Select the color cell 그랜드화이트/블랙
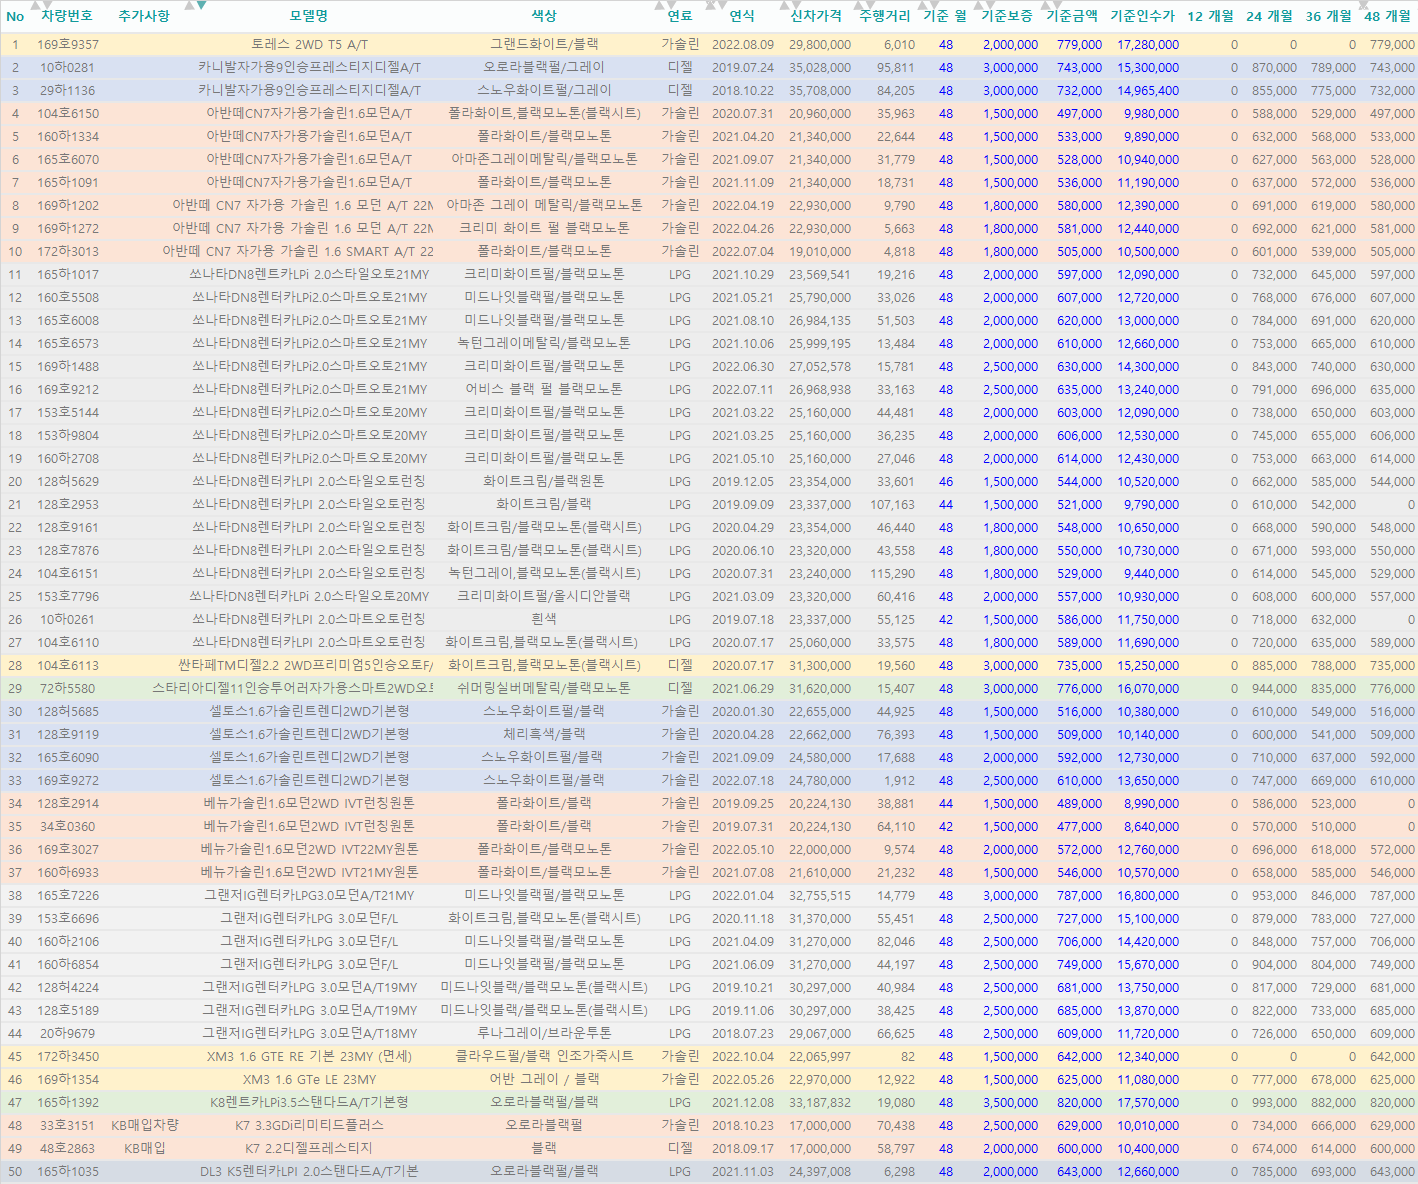The height and width of the screenshot is (1184, 1418). tap(544, 45)
